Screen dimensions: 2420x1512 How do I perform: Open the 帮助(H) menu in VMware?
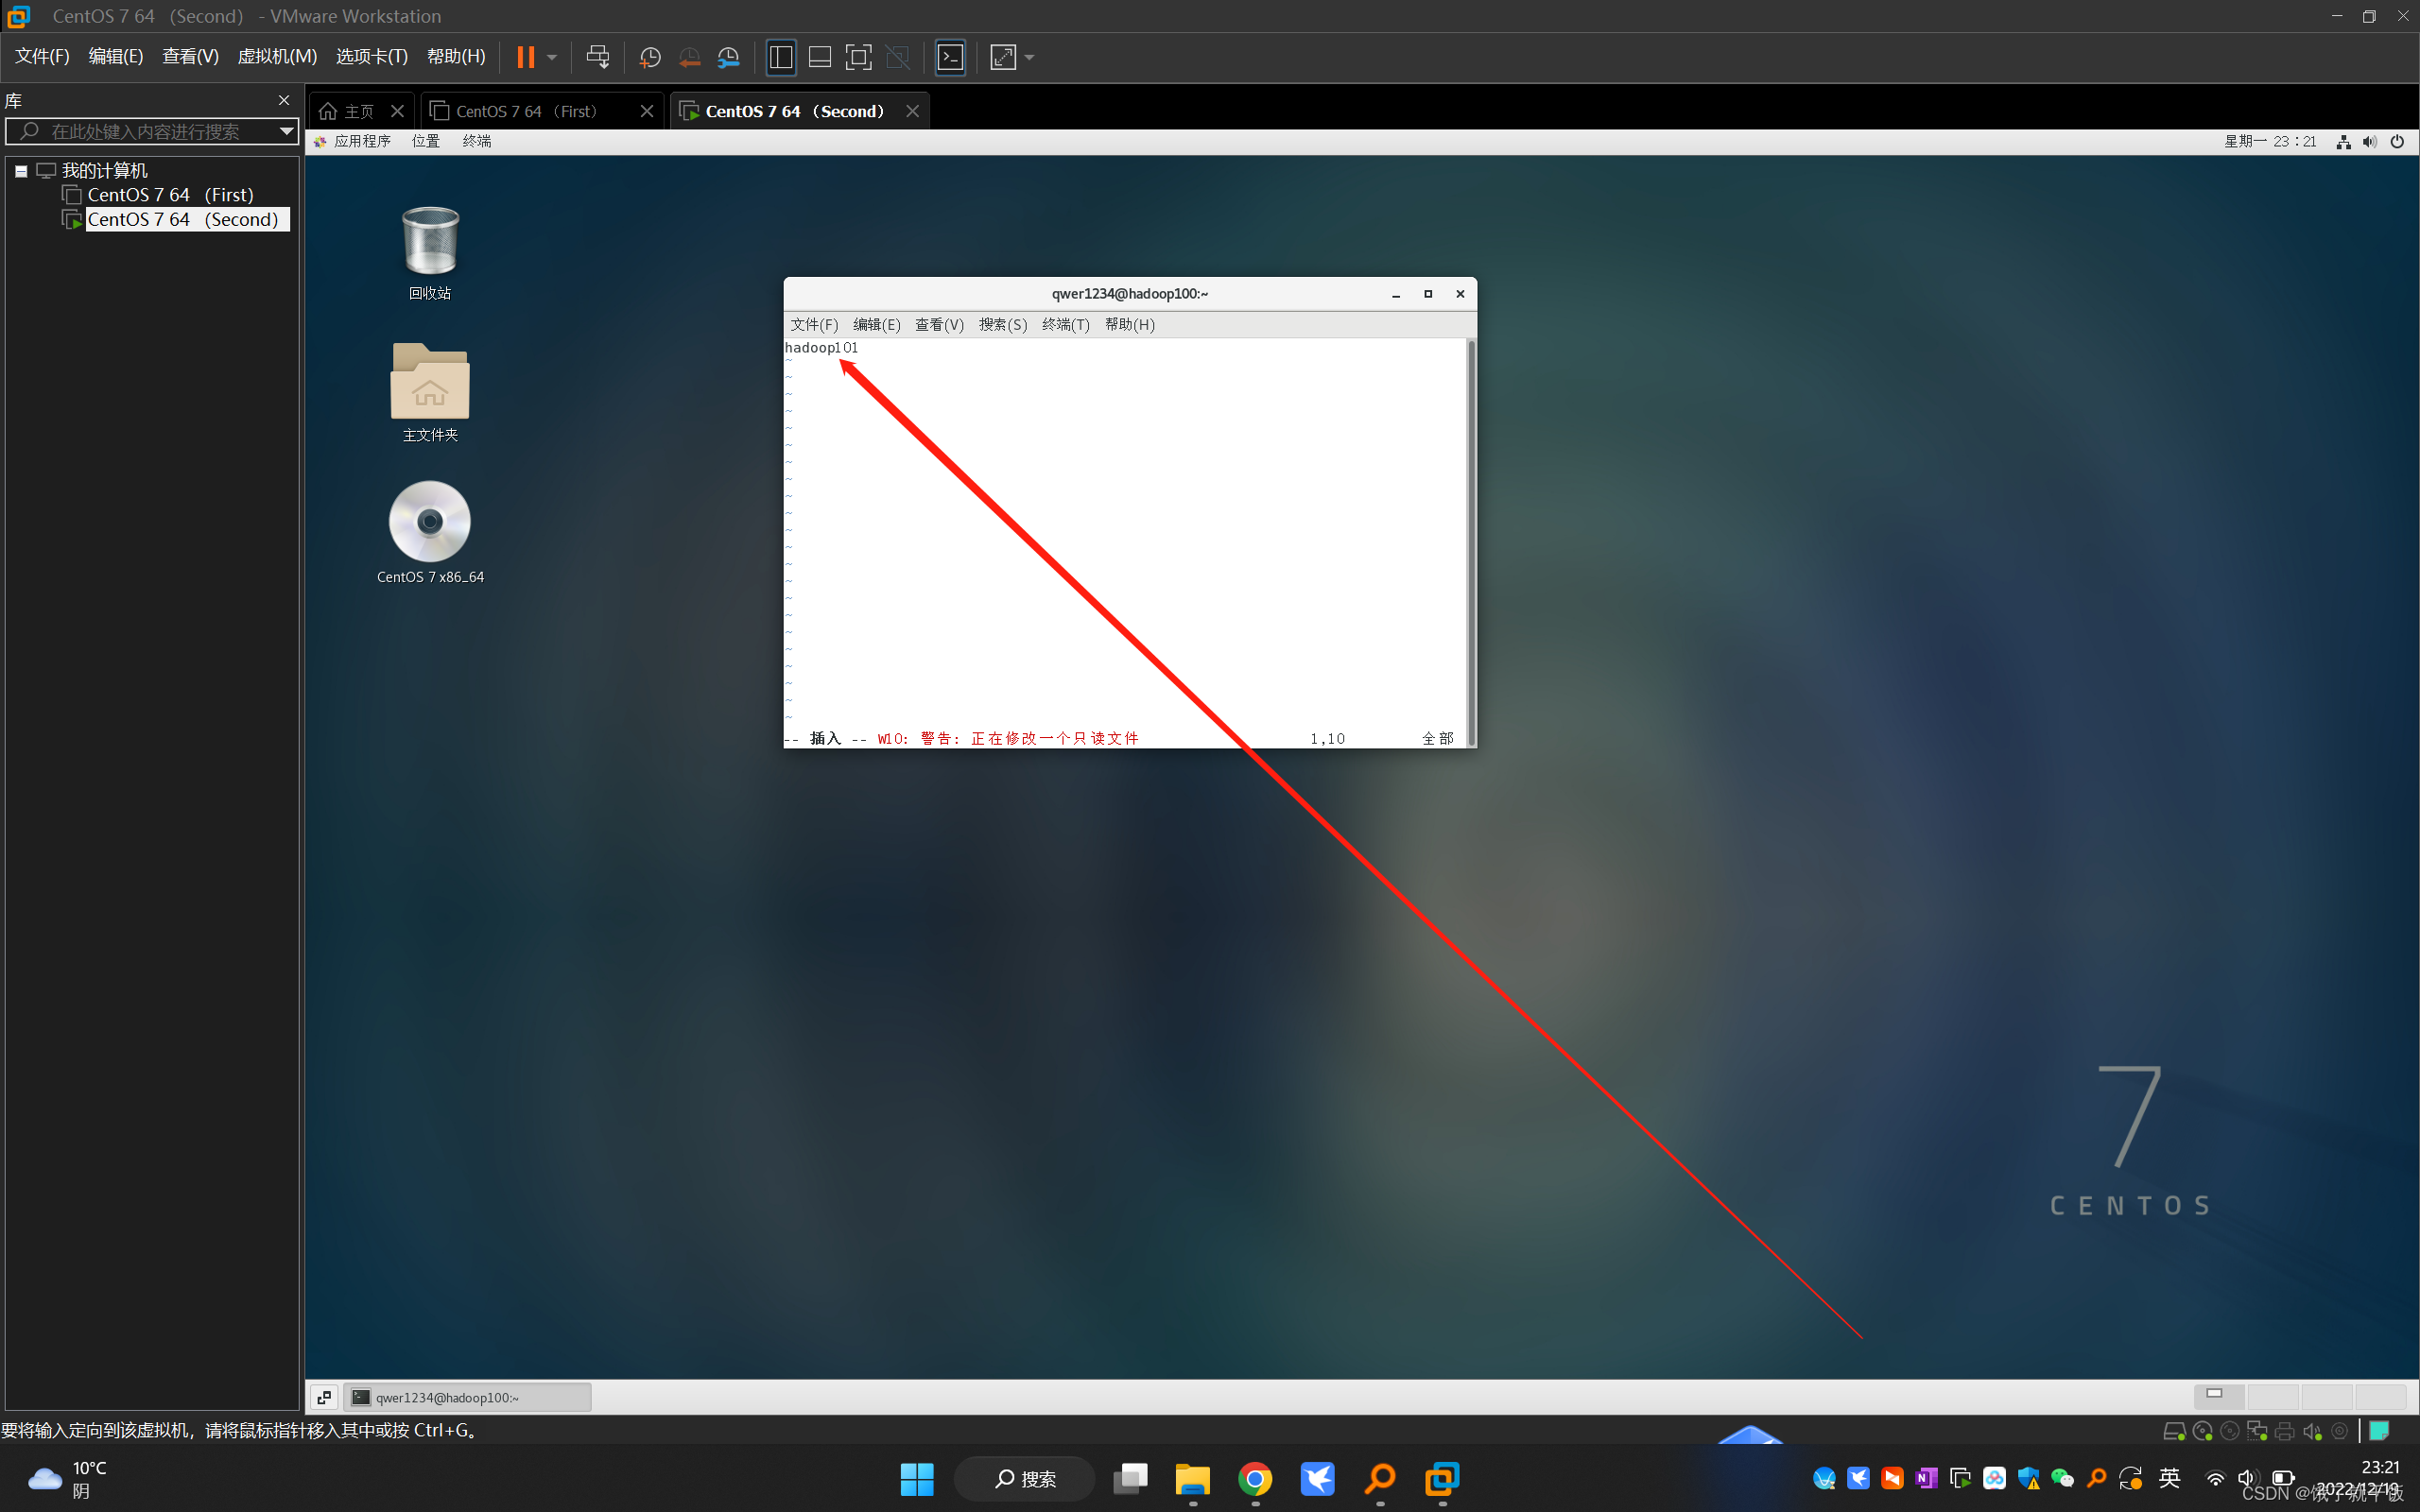coord(456,56)
